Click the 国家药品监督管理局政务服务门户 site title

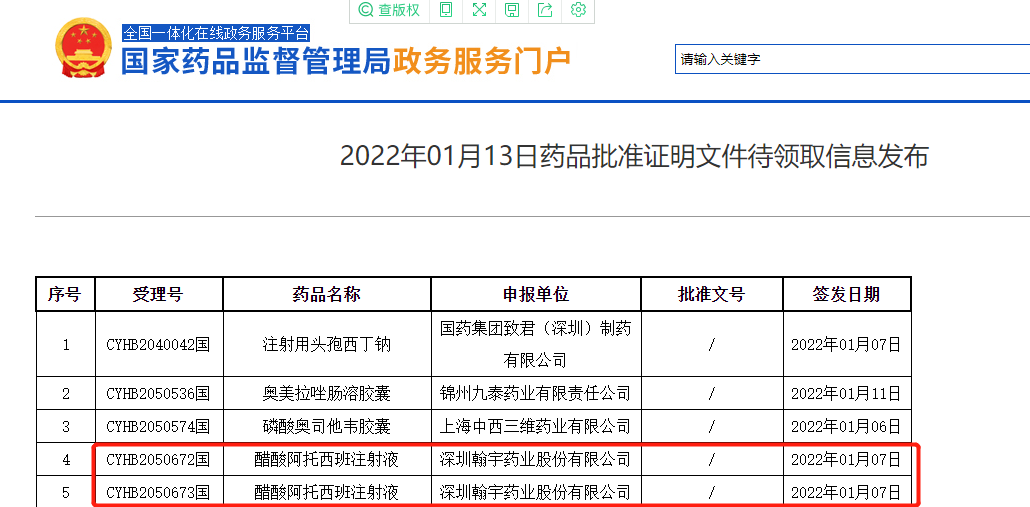(x=346, y=62)
